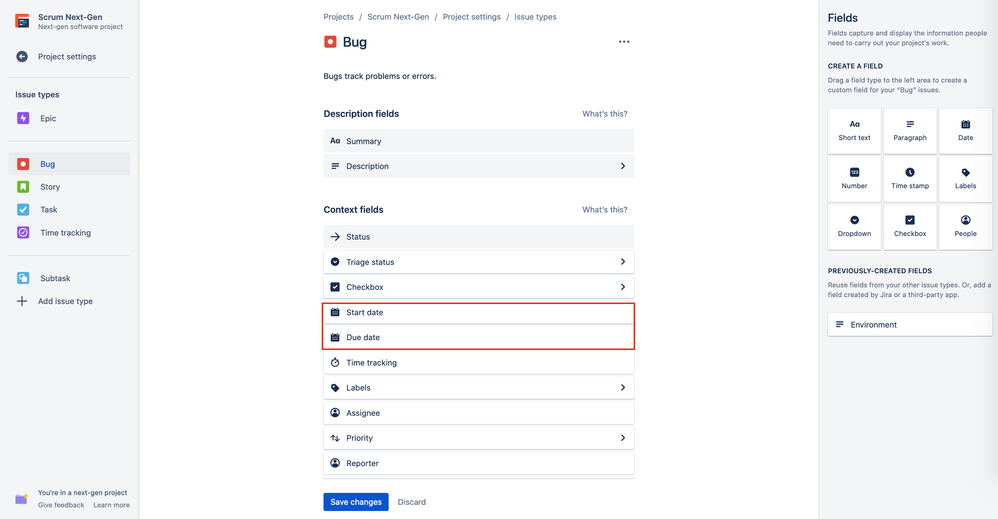Click the calendar icon on Due date

tap(335, 338)
